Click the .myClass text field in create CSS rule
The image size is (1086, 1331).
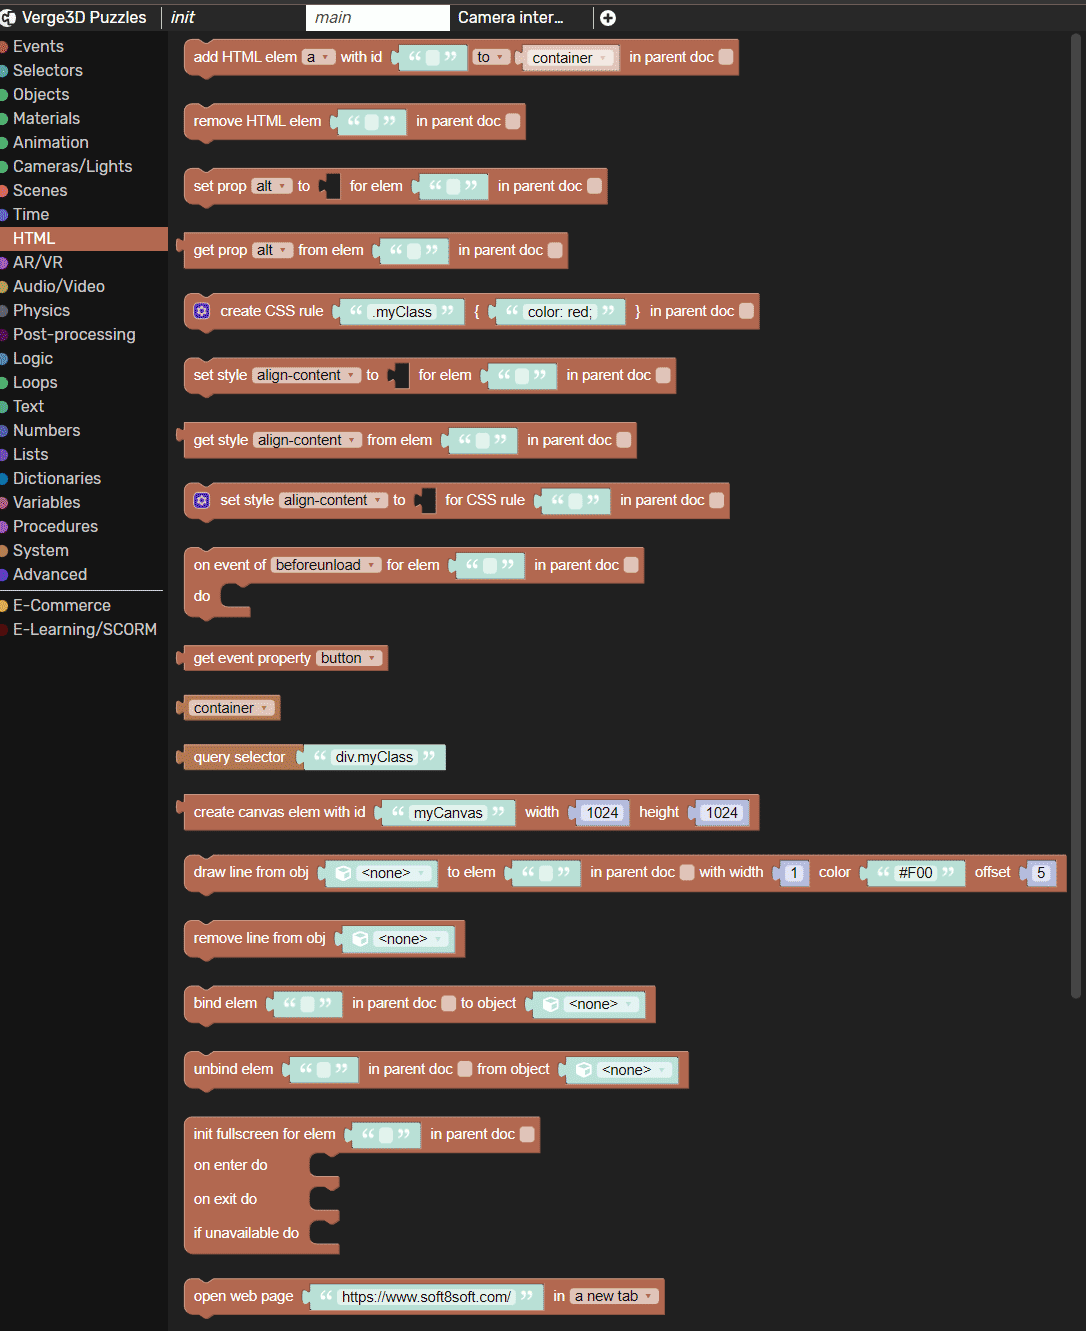[402, 312]
